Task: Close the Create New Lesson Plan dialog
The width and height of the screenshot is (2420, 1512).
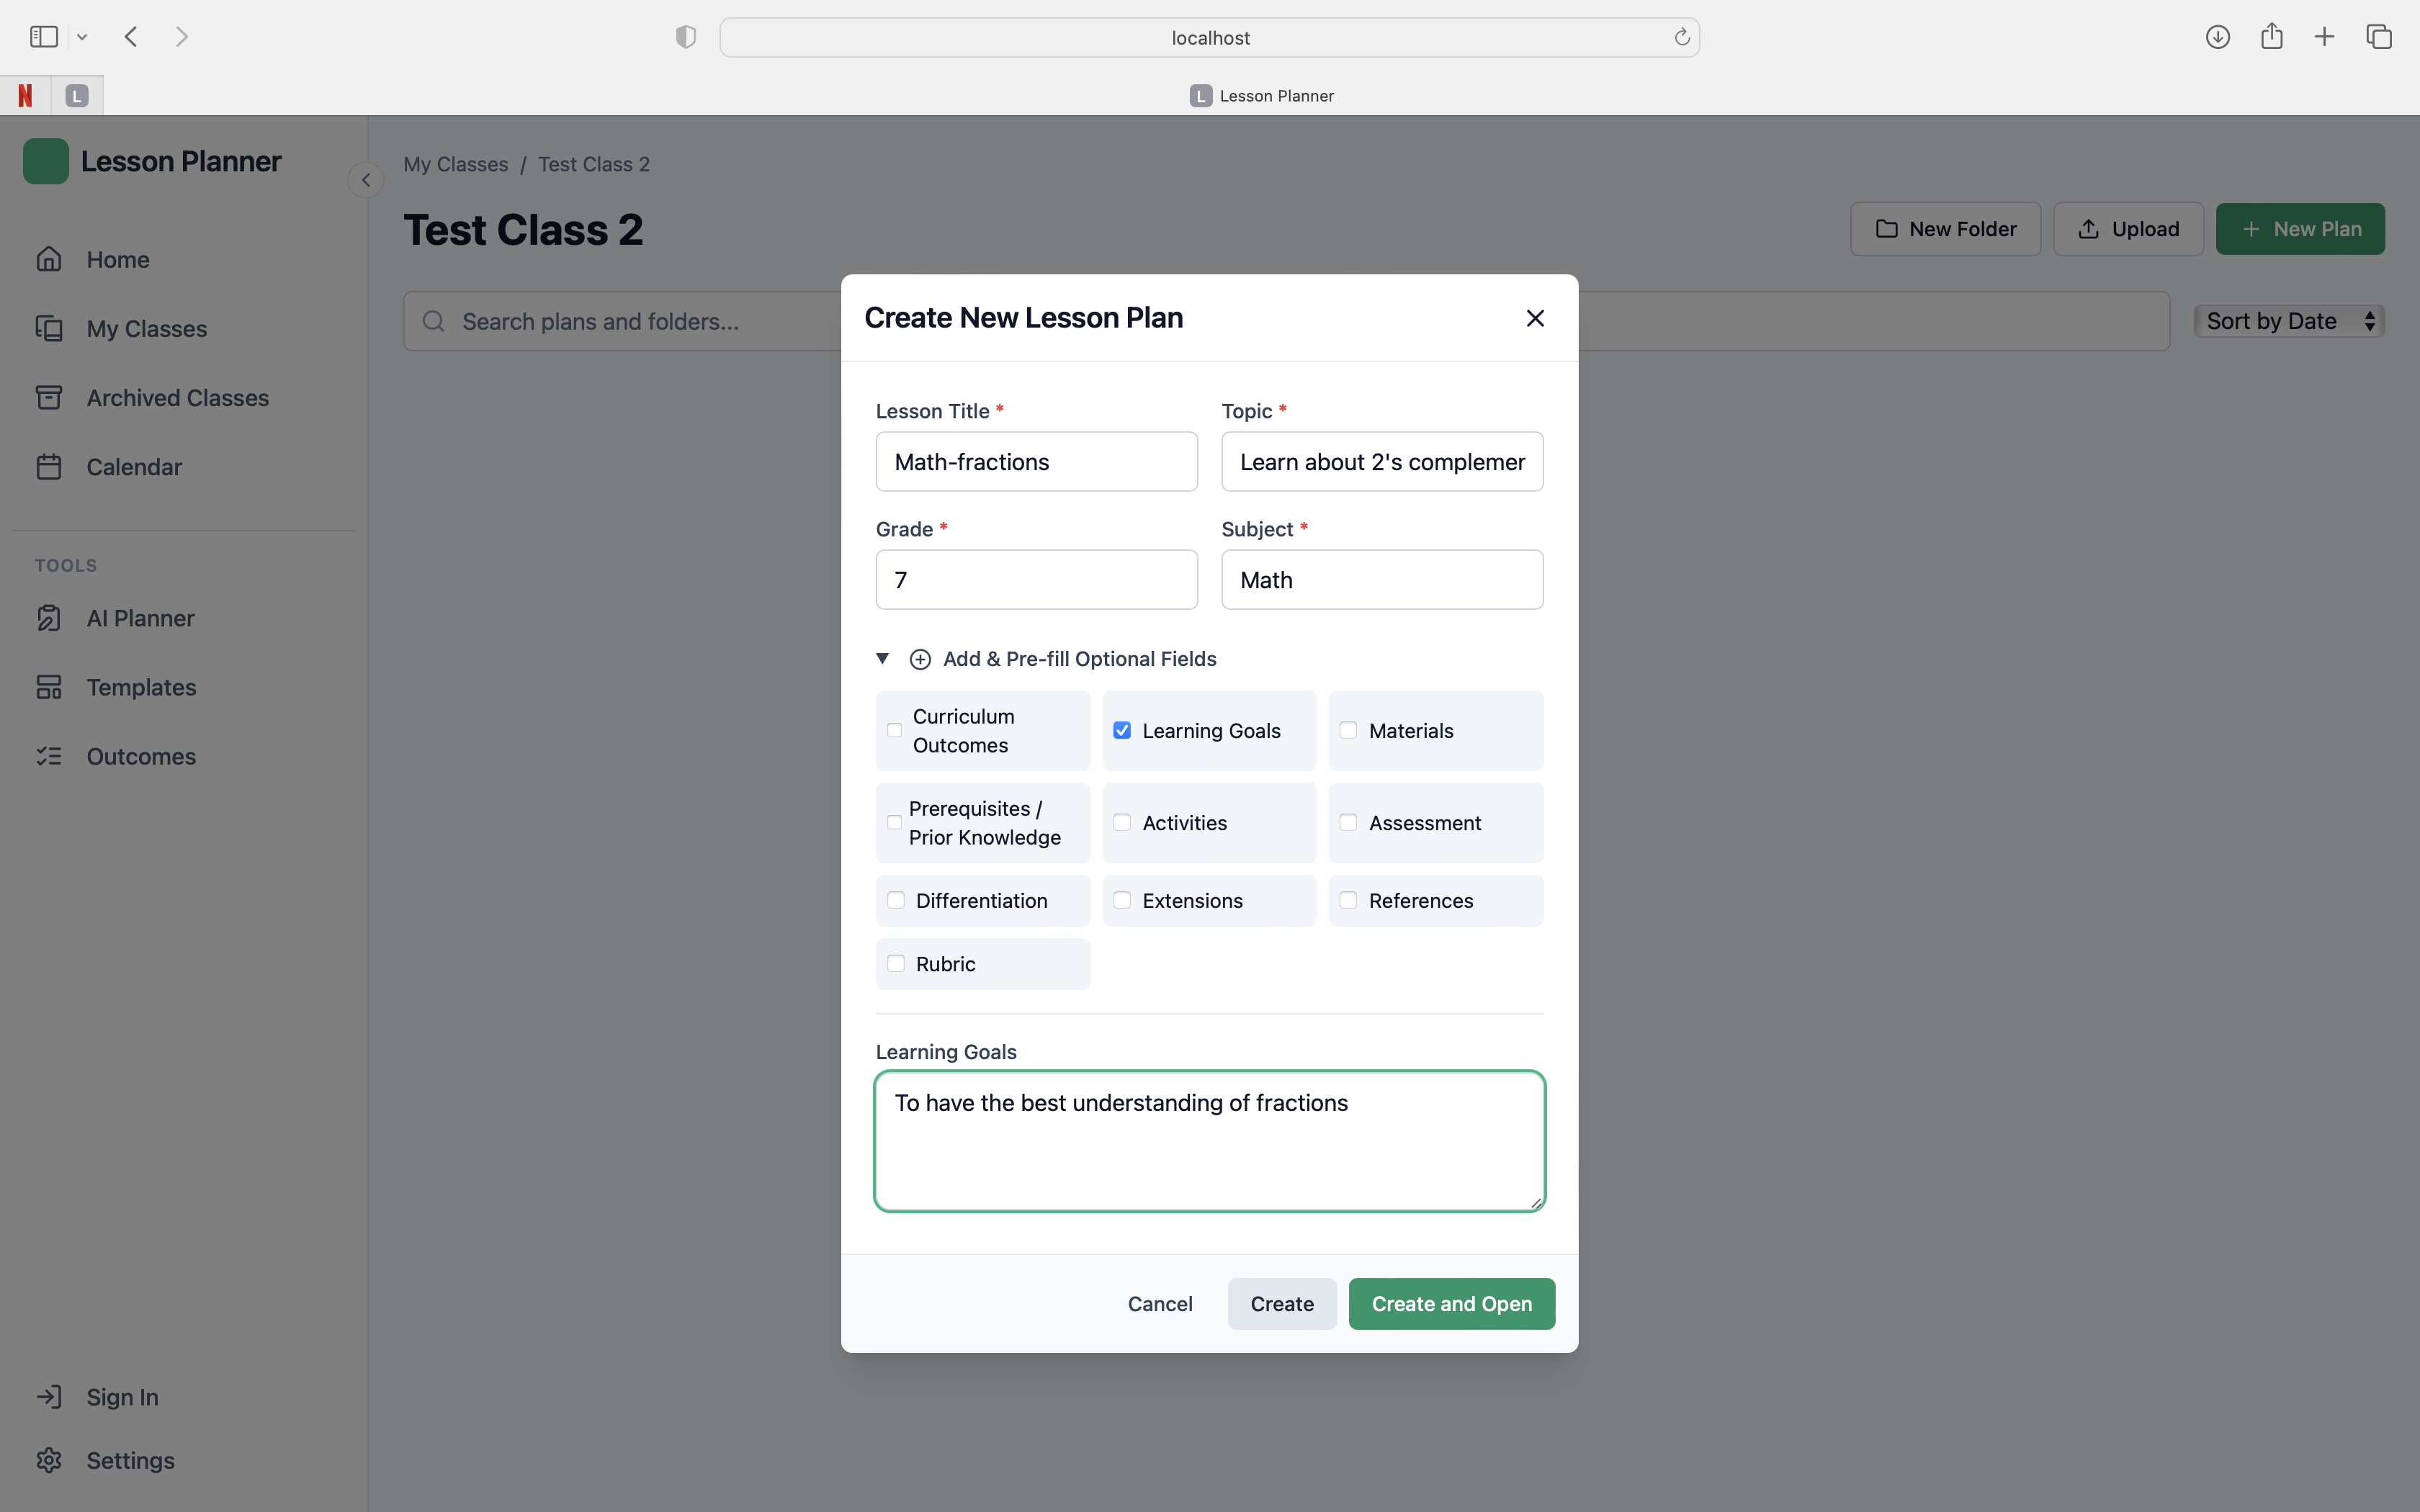Action: point(1535,318)
